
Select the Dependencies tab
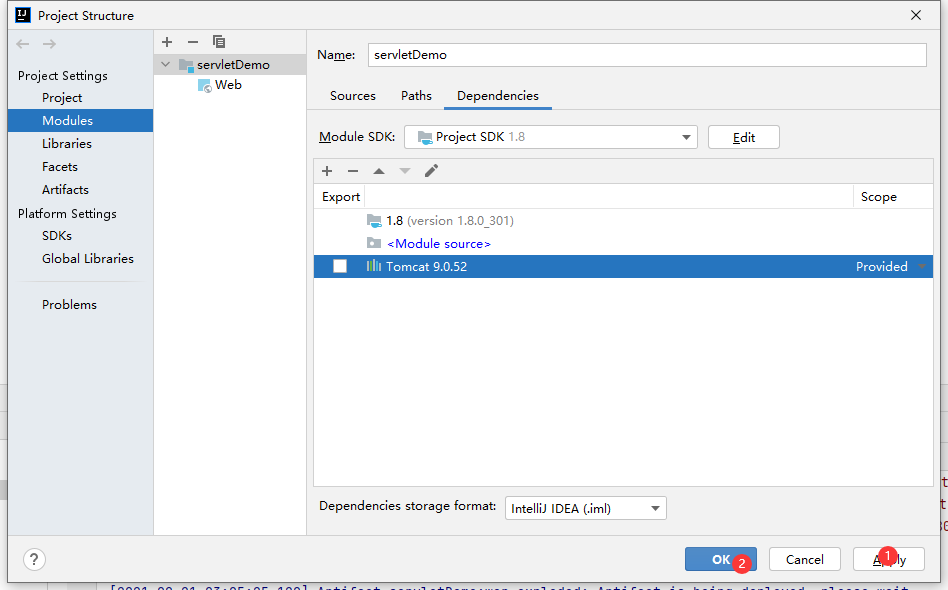click(x=498, y=96)
